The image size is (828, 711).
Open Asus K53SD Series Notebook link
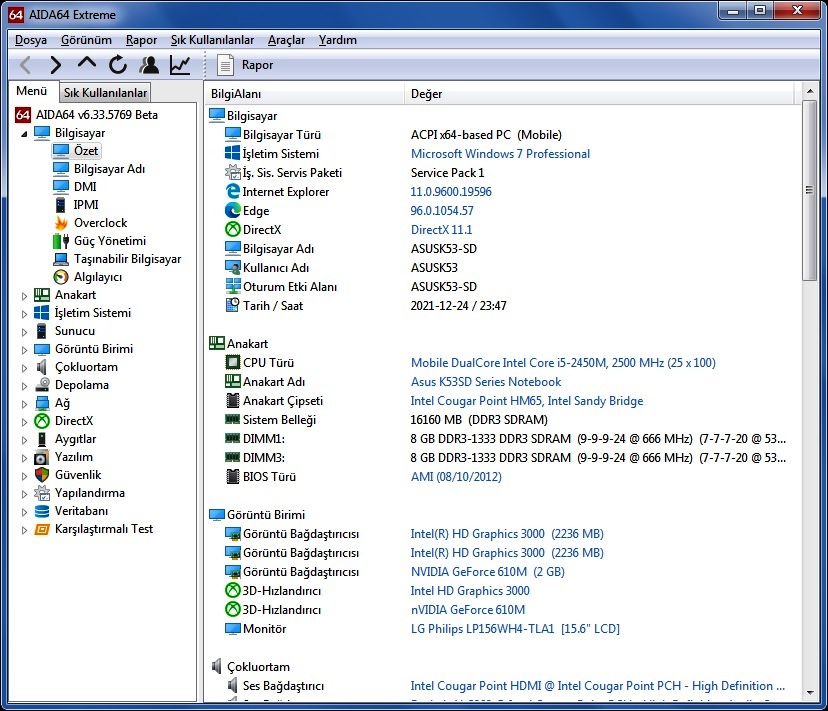(x=486, y=382)
